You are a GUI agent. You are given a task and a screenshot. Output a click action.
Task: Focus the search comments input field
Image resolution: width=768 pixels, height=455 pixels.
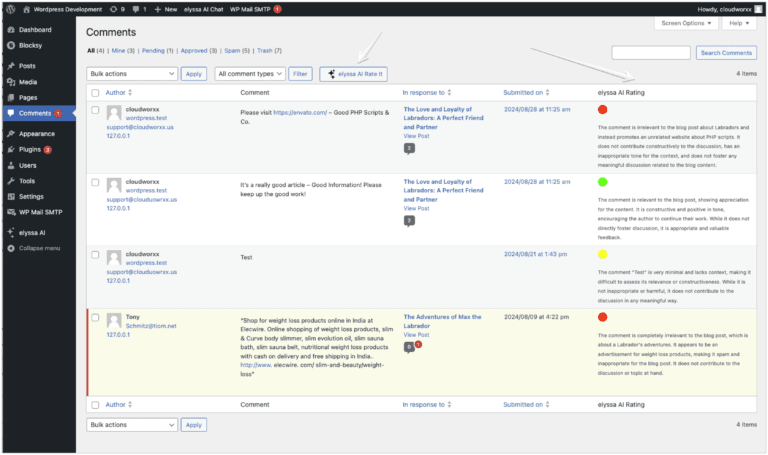pyautogui.click(x=651, y=53)
